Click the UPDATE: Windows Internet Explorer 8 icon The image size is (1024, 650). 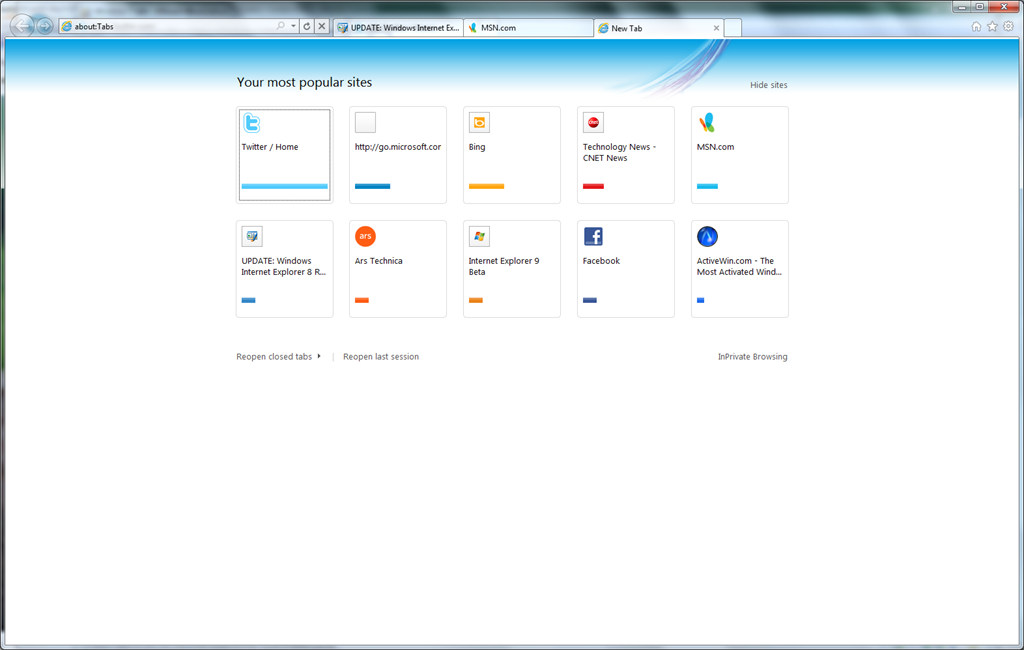(x=251, y=236)
